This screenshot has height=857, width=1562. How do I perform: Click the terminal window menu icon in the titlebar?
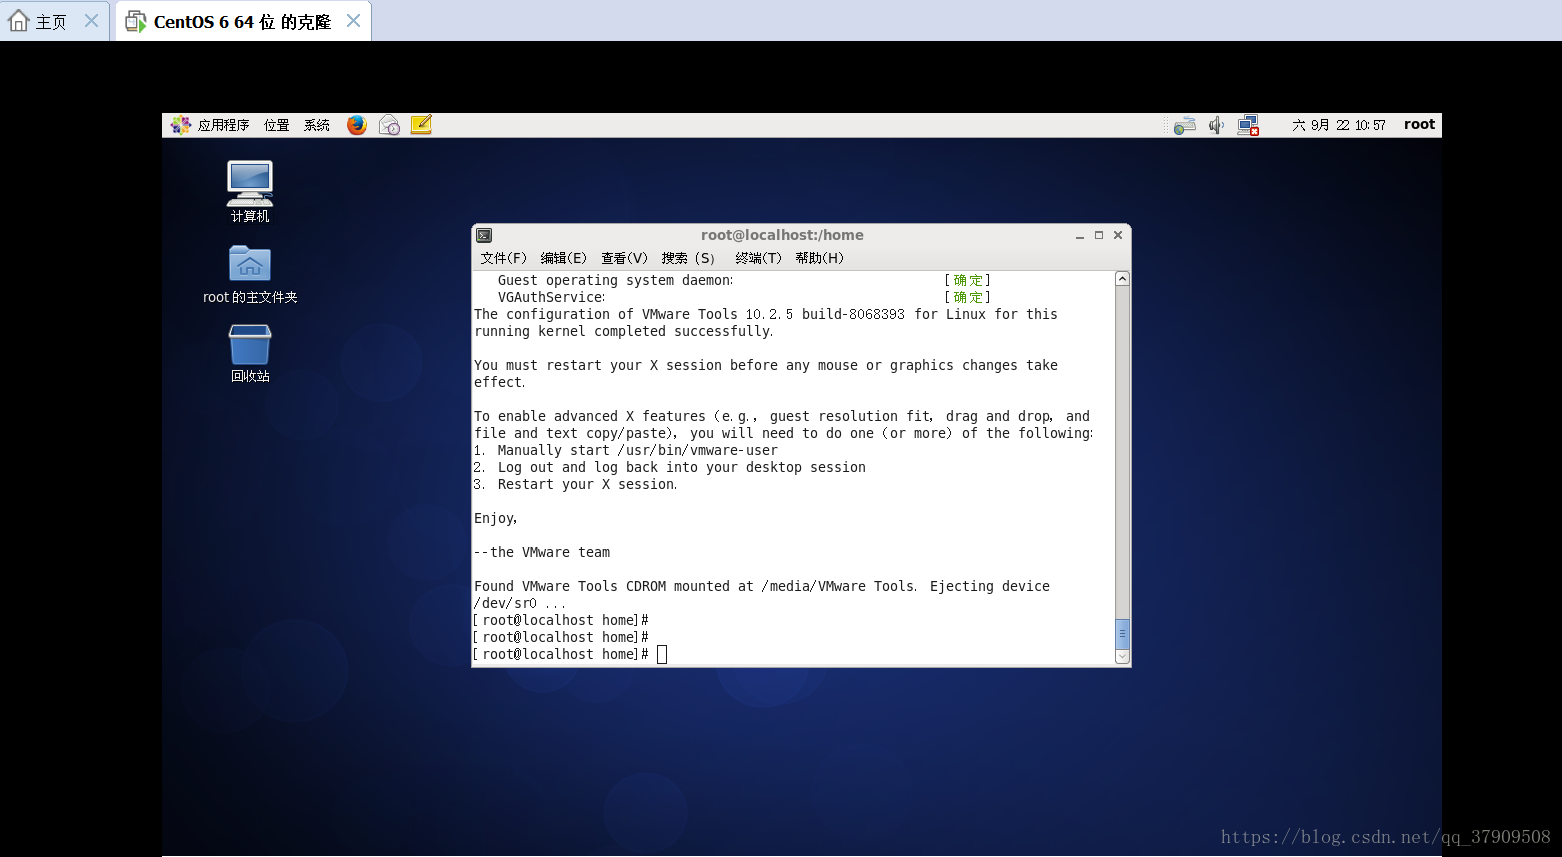(x=484, y=236)
